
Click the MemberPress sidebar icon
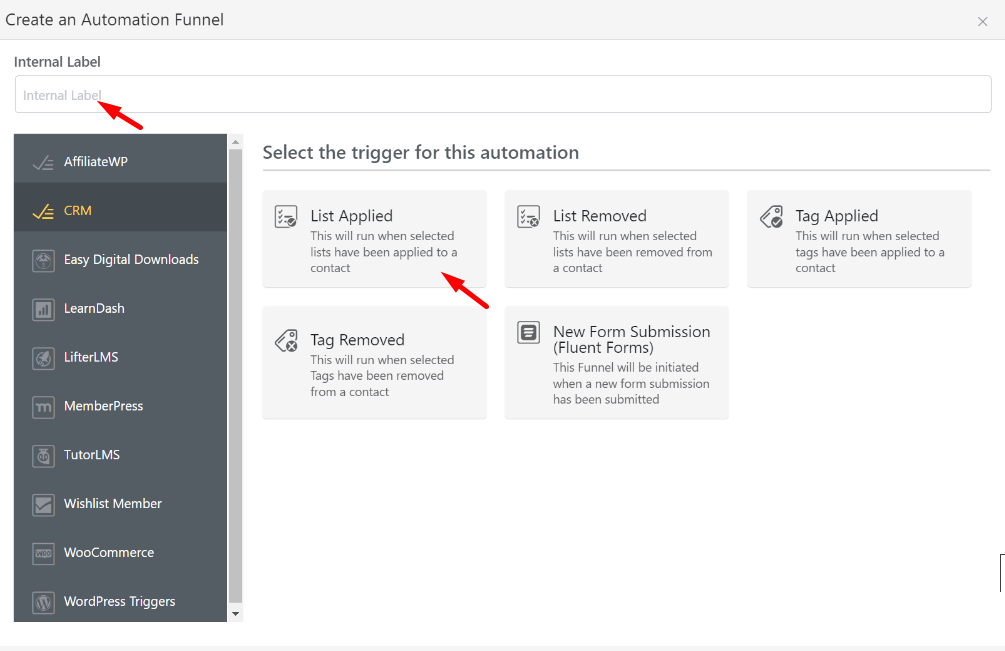pos(43,407)
